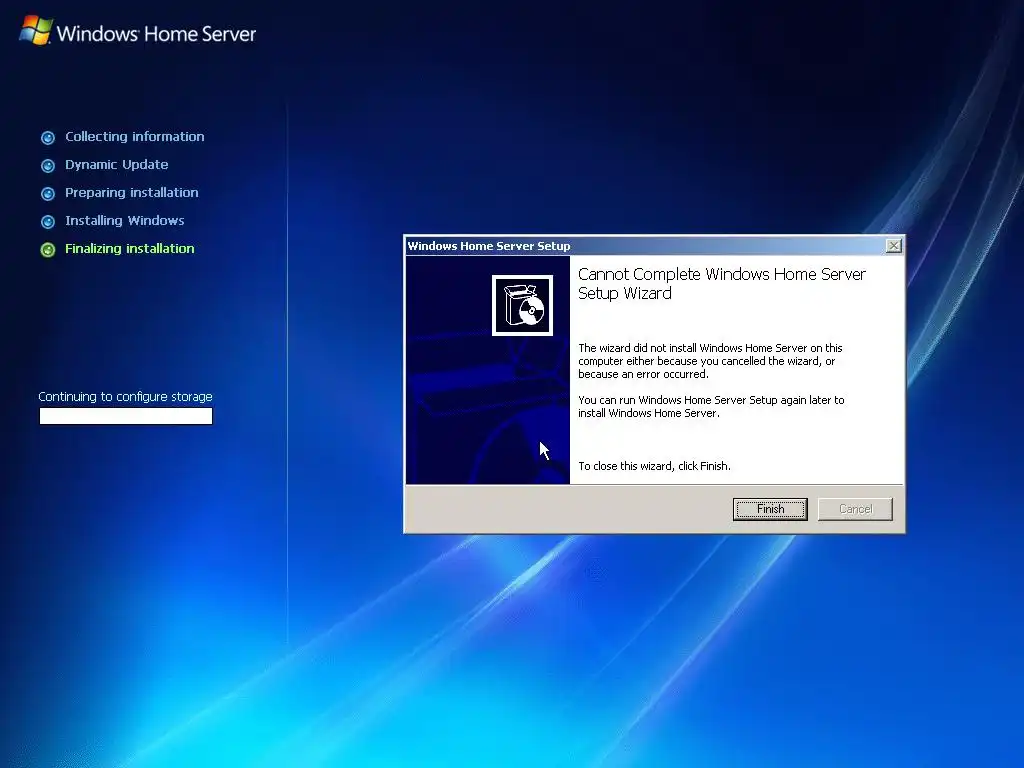Image resolution: width=1024 pixels, height=768 pixels.
Task: Click the Continuing to configure storage text
Action: [x=125, y=396]
